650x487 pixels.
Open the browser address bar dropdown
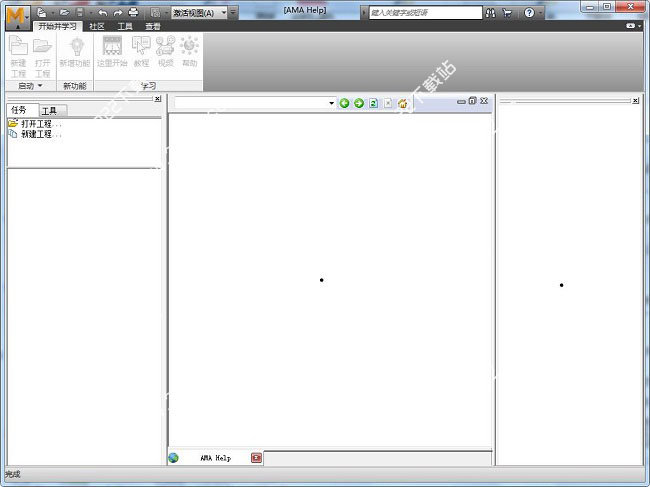(331, 103)
